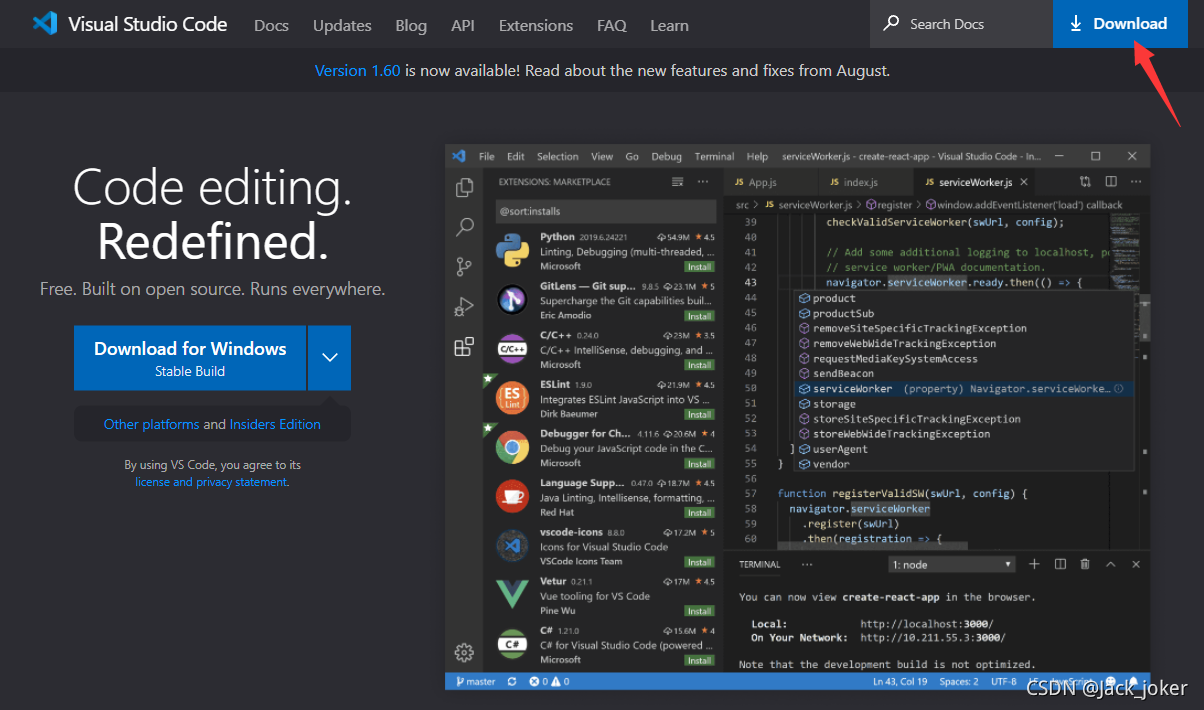
Task: Click the Python extension logo
Action: (x=513, y=250)
